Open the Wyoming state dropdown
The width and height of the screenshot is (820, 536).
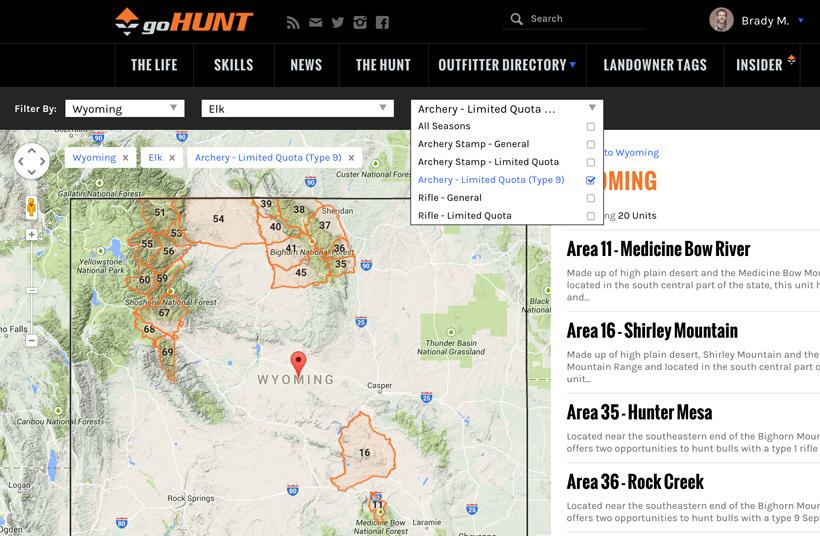pos(124,109)
